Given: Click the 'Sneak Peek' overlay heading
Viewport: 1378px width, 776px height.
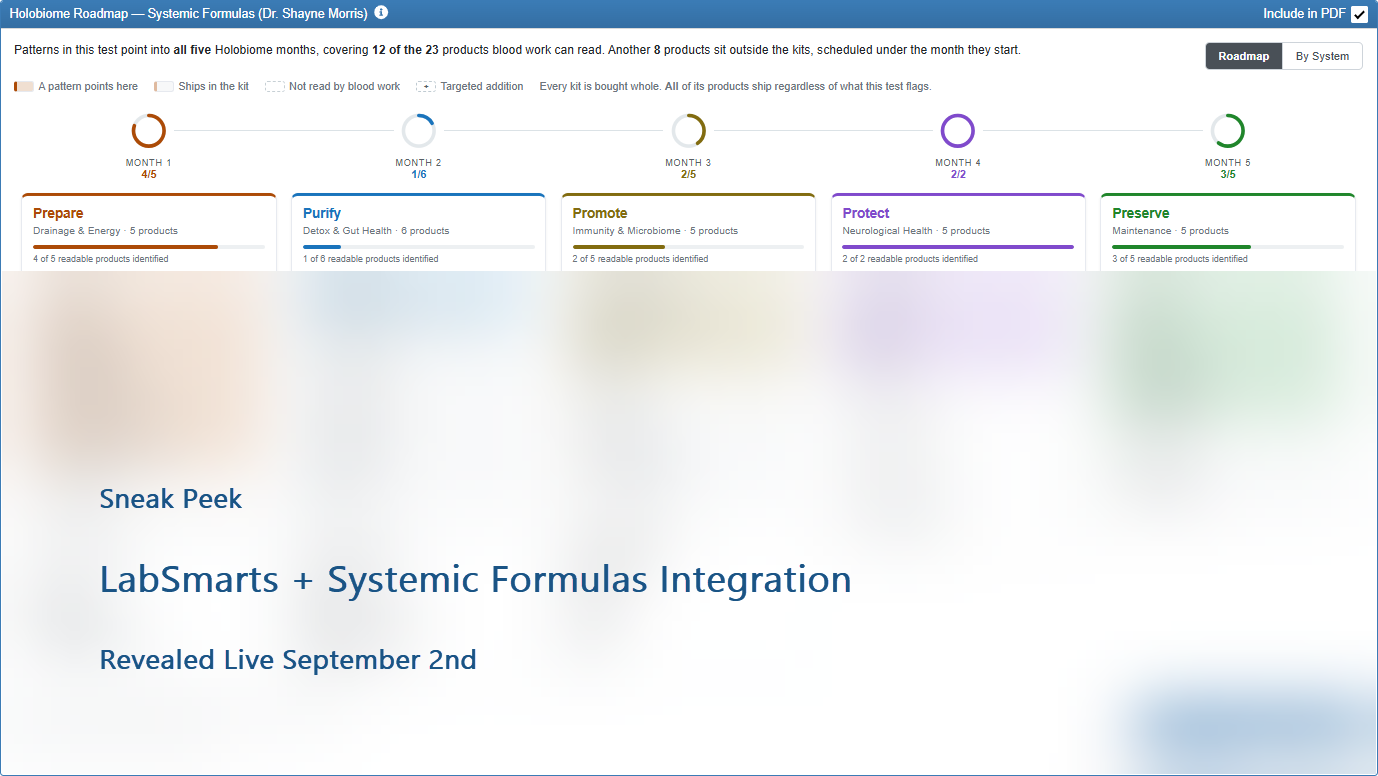Looking at the screenshot, I should [x=171, y=499].
